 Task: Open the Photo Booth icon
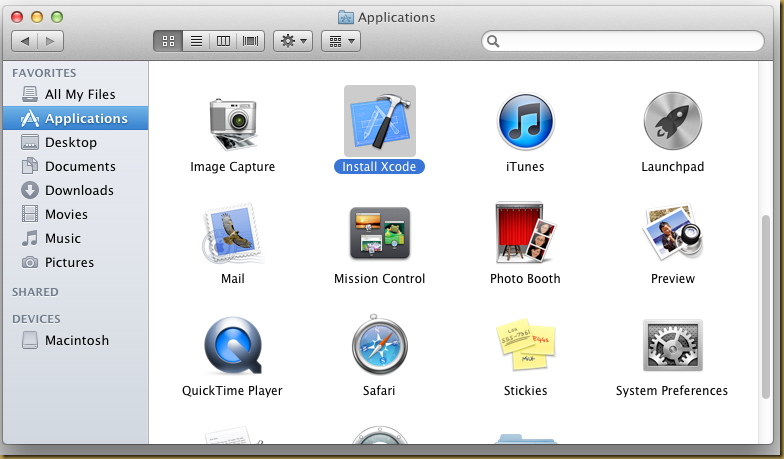point(525,235)
